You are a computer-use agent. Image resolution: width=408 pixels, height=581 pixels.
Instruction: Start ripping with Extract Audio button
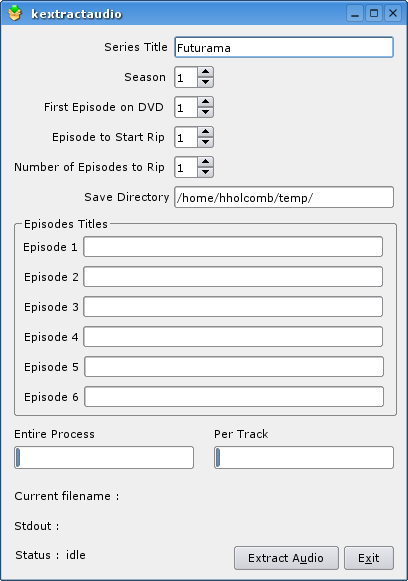point(286,558)
